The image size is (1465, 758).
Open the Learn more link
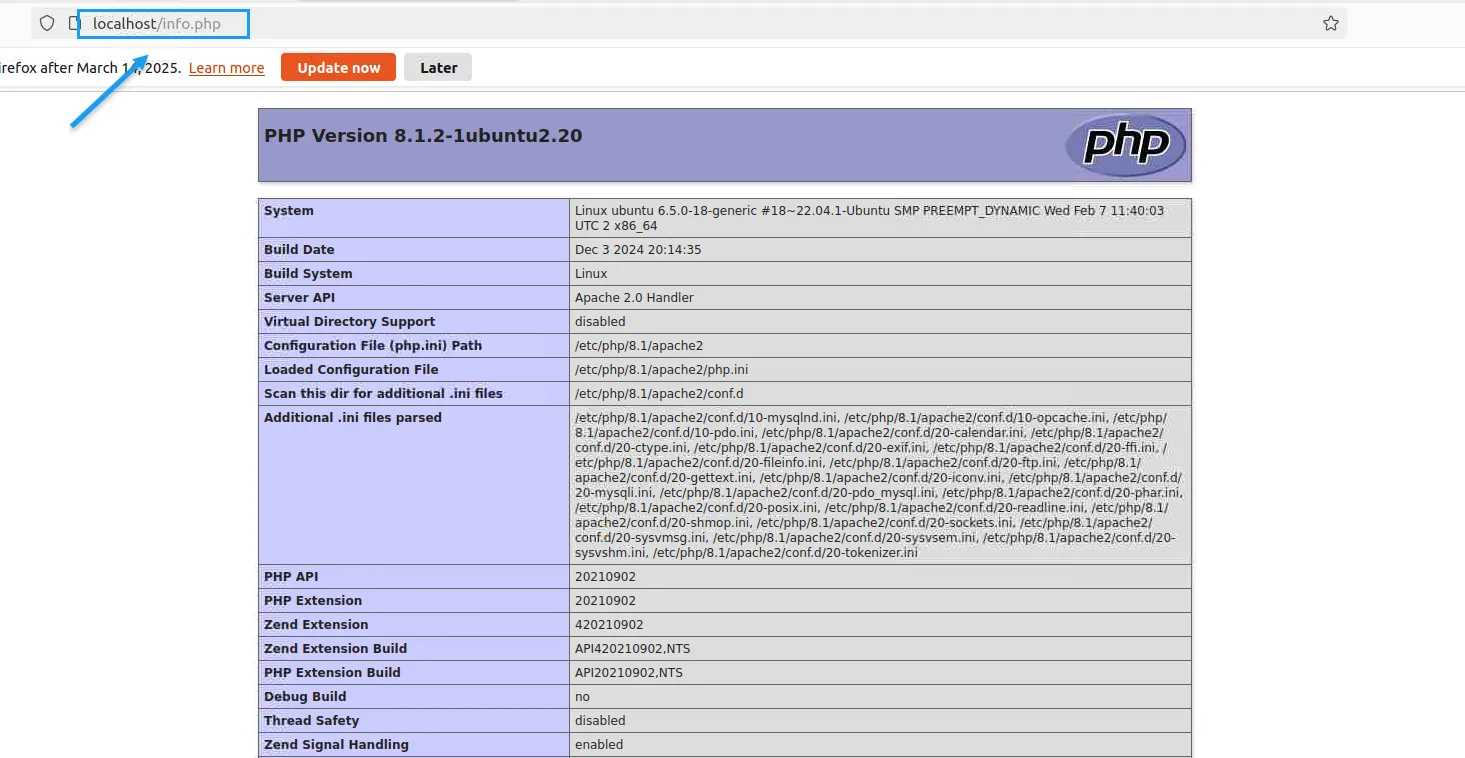tap(226, 68)
